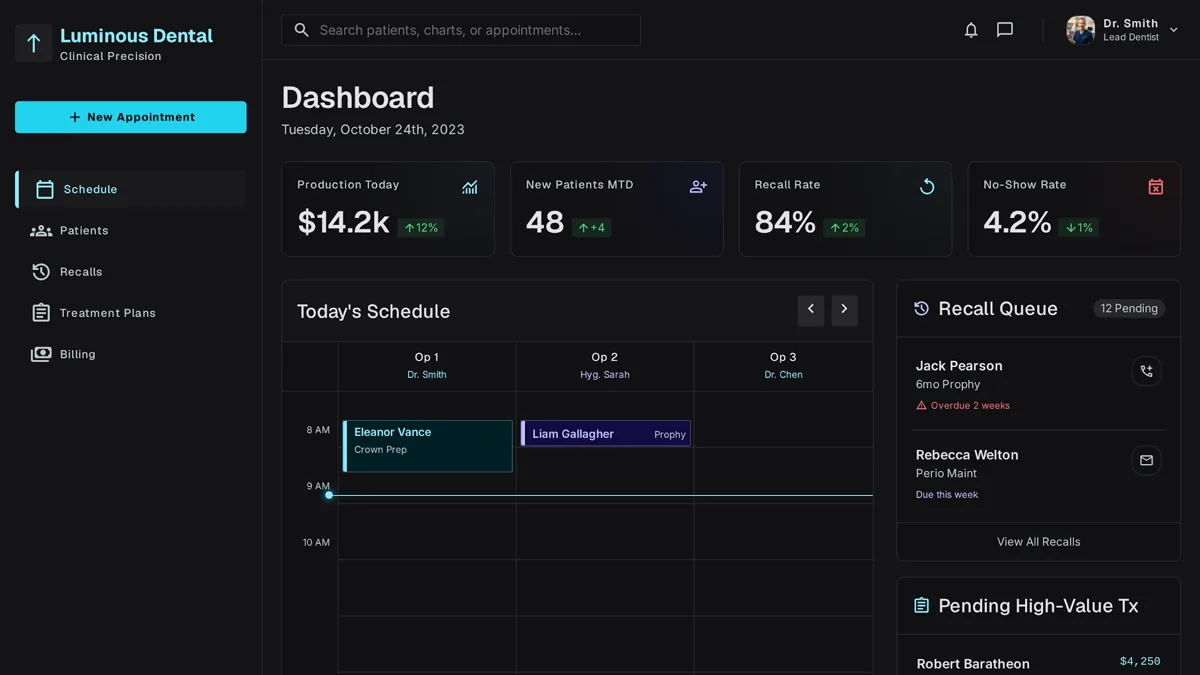Click Jack Pearson's name in Recall Queue
The image size is (1200, 675).
point(959,366)
